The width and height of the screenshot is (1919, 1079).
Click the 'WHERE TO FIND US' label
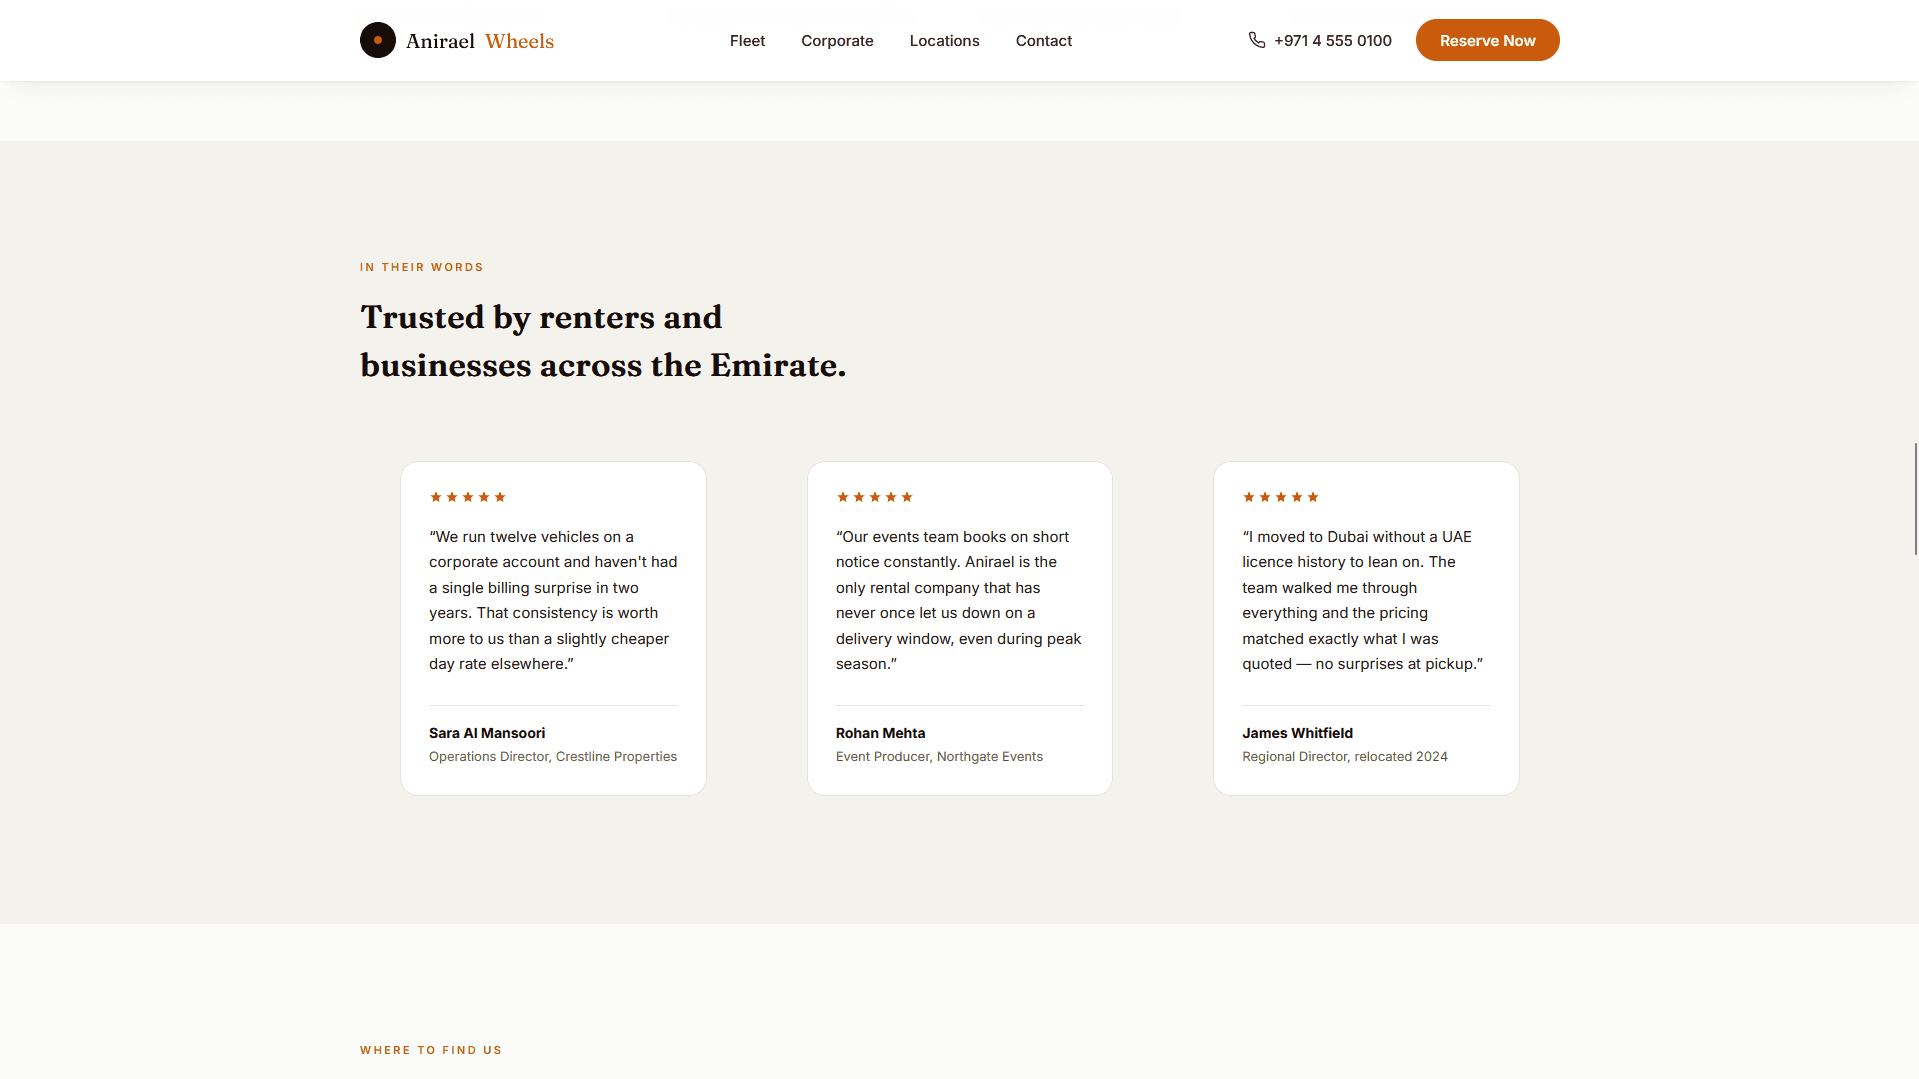(x=431, y=1050)
